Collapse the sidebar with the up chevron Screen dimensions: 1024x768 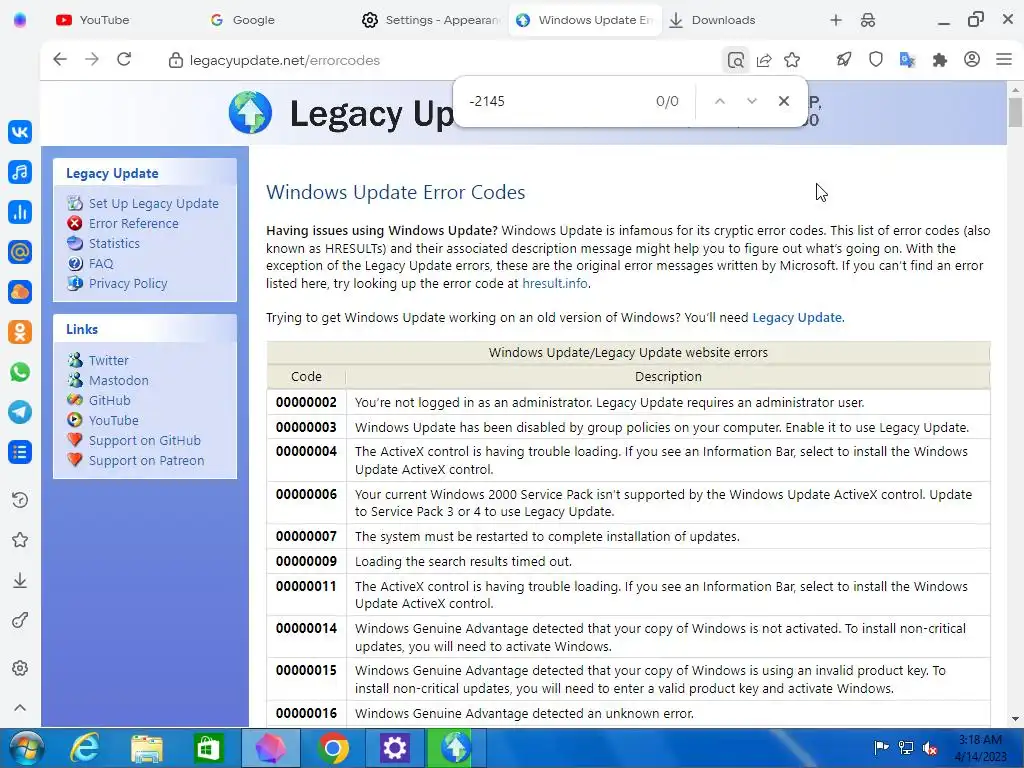pos(20,708)
